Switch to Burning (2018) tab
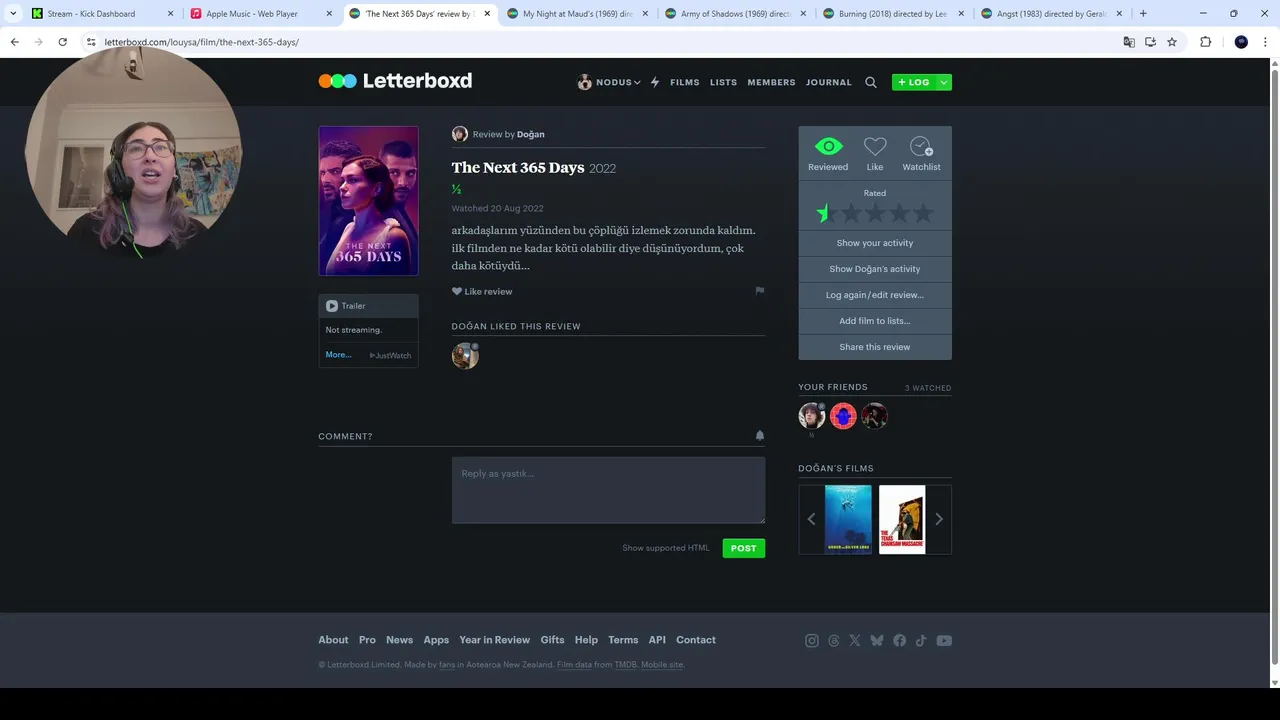 click(x=893, y=14)
